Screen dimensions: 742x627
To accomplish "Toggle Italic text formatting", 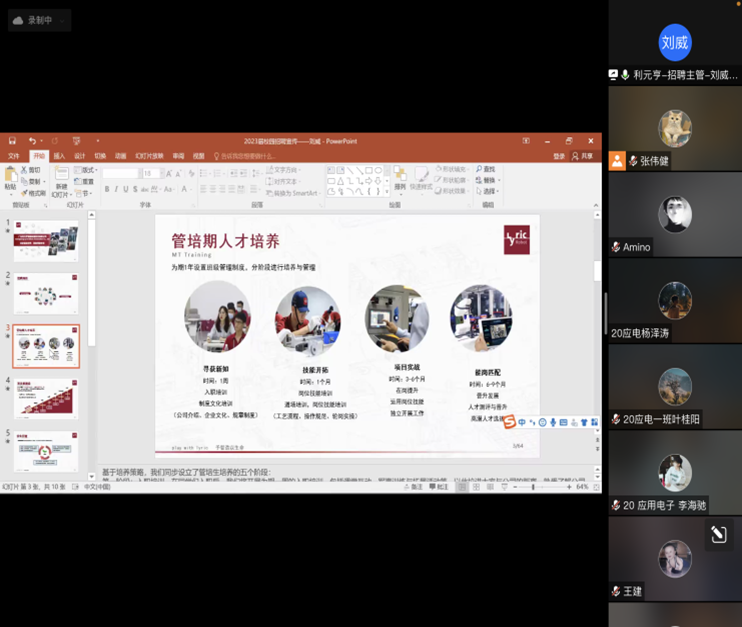I will point(117,189).
